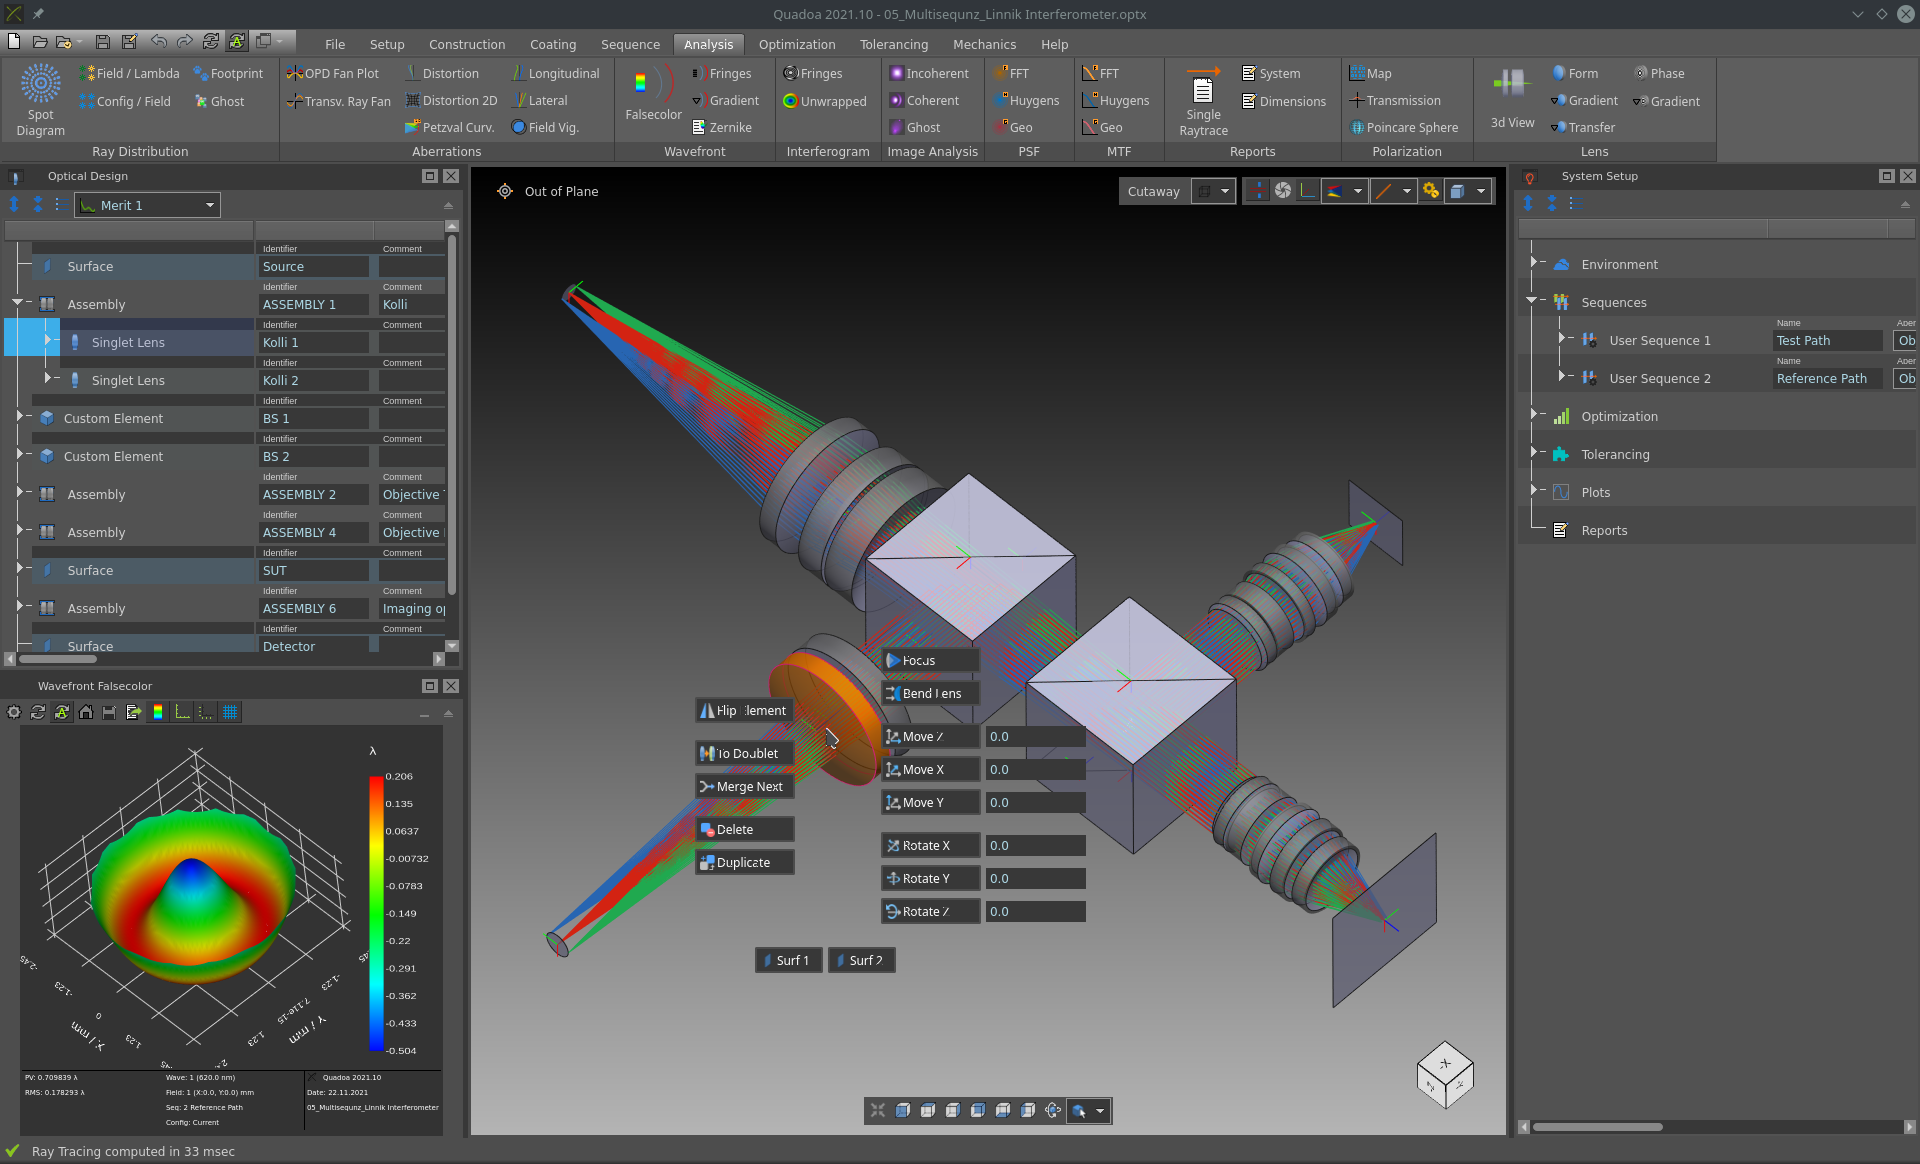Switch to the Sequence tab
This screenshot has width=1920, height=1164.
pos(630,44)
